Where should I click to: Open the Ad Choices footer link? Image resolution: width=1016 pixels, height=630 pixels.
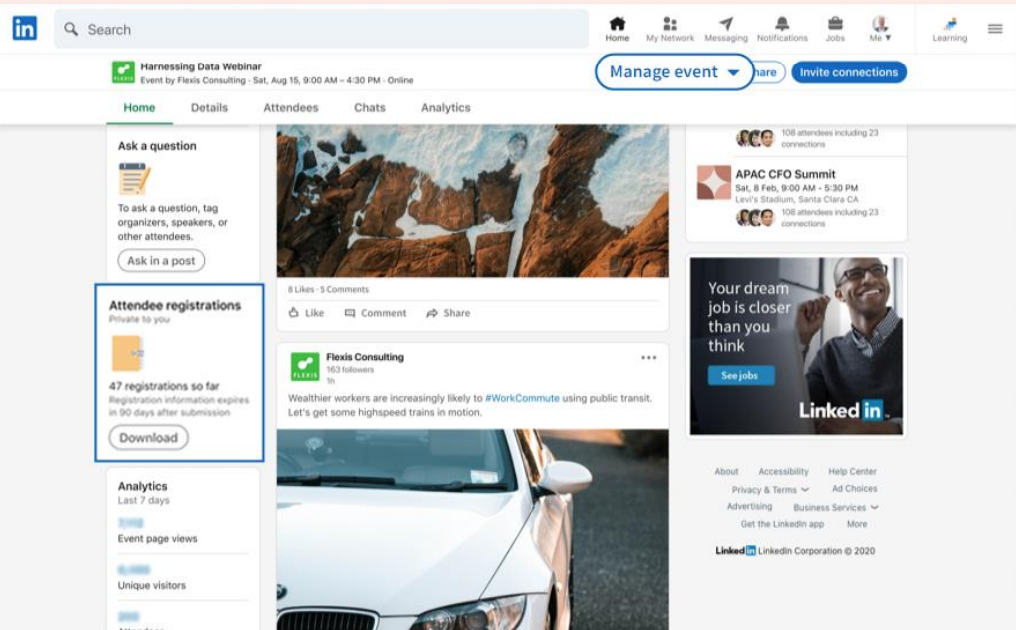point(855,489)
